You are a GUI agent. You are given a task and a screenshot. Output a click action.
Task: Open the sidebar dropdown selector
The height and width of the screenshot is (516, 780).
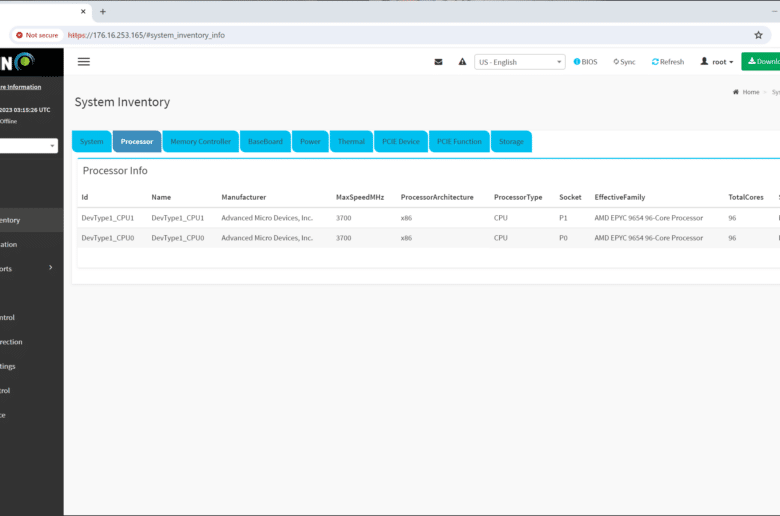click(x=29, y=146)
